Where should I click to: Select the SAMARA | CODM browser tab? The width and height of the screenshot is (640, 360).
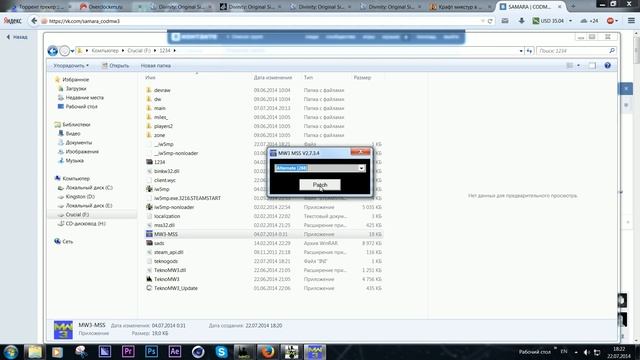[530, 7]
